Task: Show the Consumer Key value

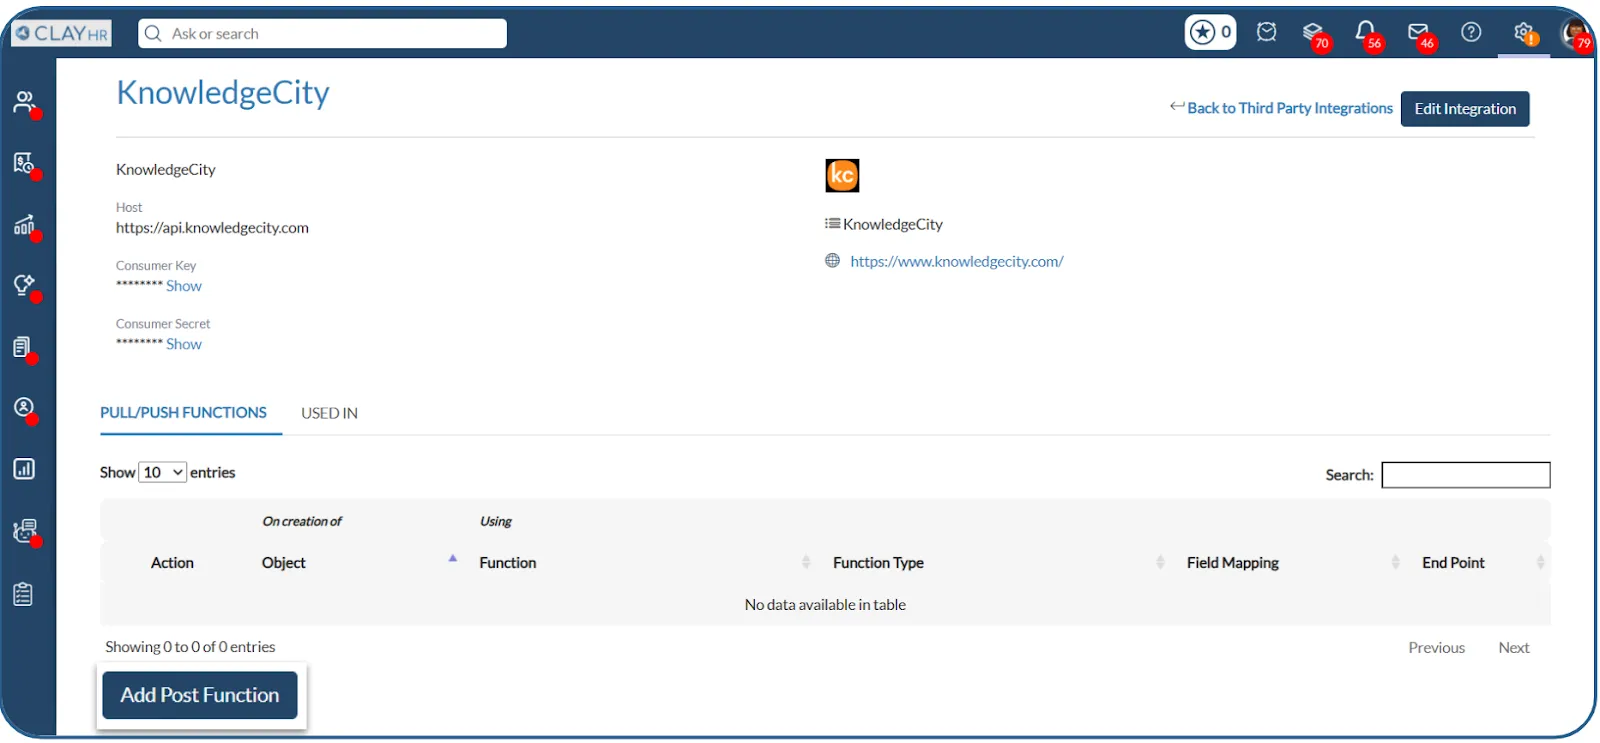Action: tap(184, 286)
